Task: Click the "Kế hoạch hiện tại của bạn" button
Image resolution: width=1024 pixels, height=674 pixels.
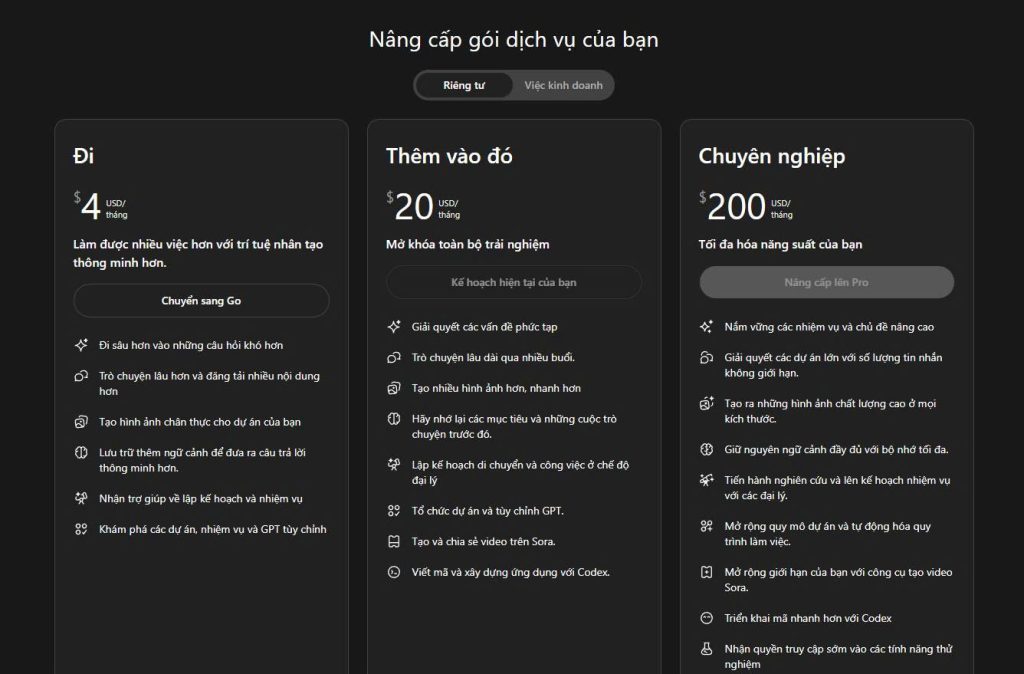Action: pos(514,282)
